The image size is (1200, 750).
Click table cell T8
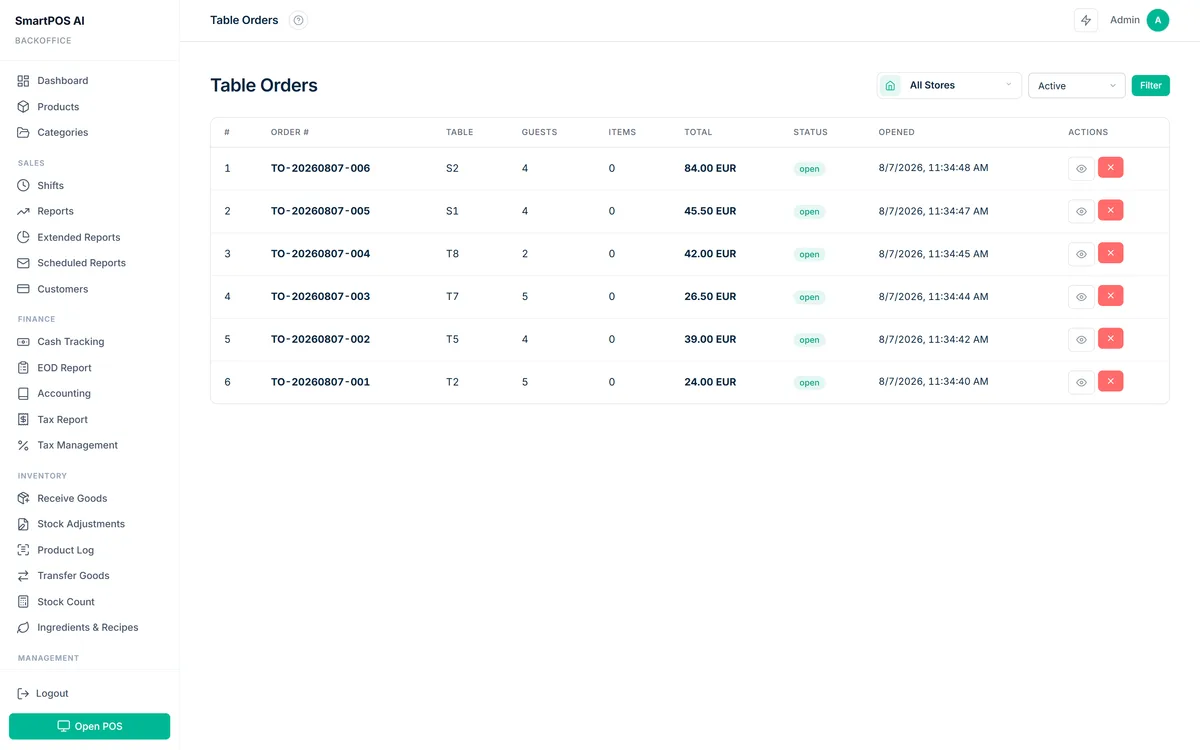pyautogui.click(x=452, y=254)
